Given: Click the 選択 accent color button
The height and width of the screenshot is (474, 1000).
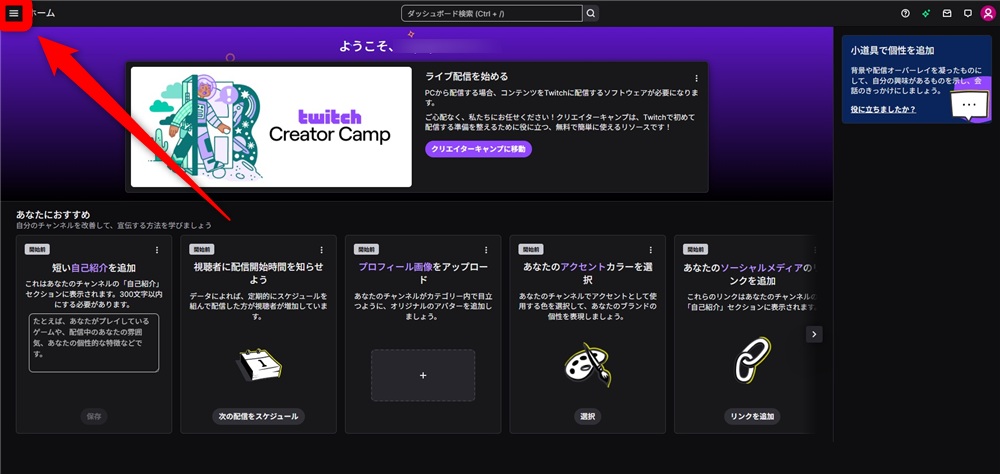Looking at the screenshot, I should pos(587,417).
